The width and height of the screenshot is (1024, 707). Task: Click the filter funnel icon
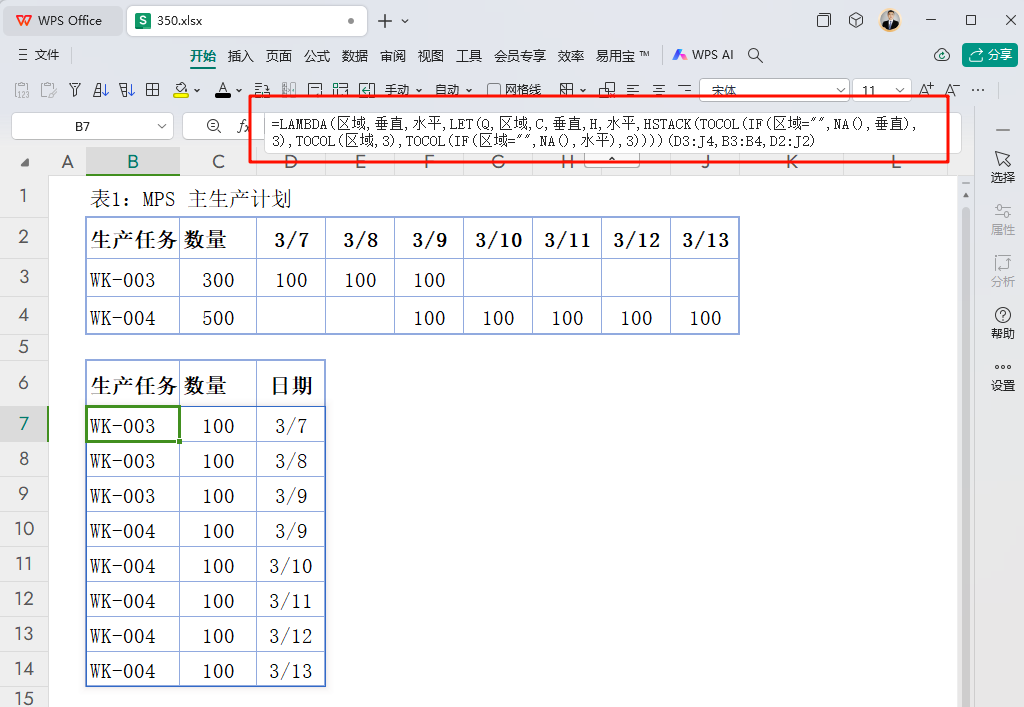click(x=75, y=90)
